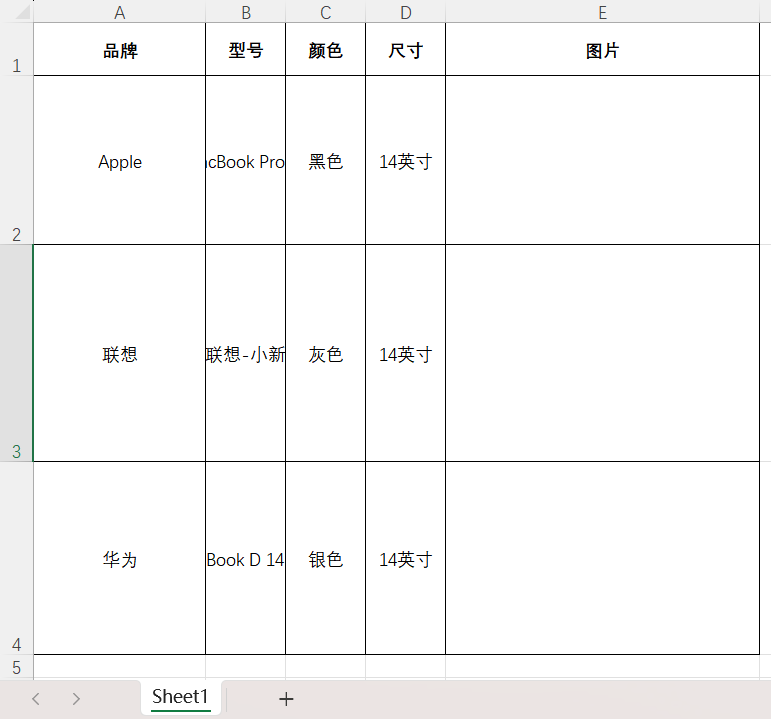Select the 灰色 cell
This screenshot has width=771, height=719.
pos(326,353)
